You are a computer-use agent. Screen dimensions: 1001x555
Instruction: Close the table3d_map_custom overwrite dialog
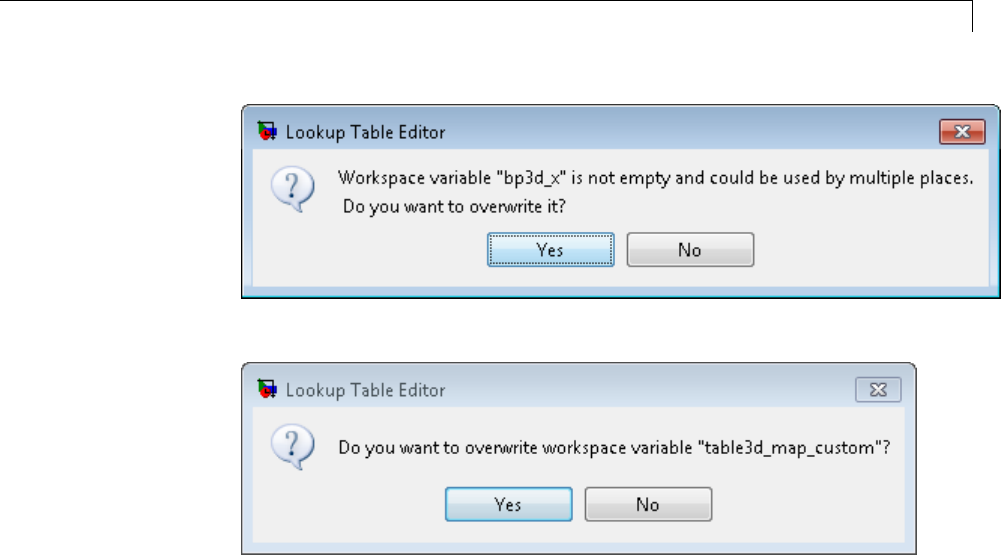coord(879,389)
